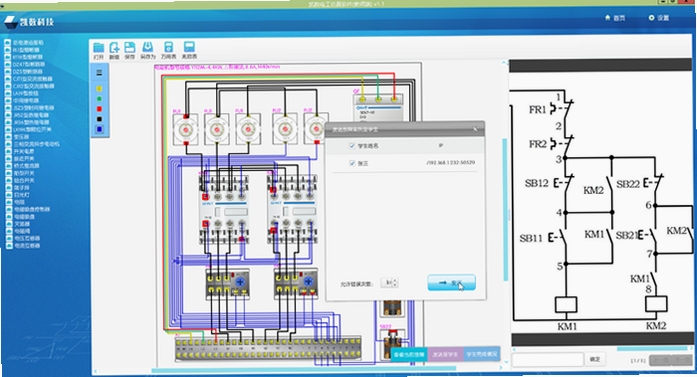697x377 pixels.
Task: Open folder icon beside 电压互感器
Action: [x=8, y=238]
